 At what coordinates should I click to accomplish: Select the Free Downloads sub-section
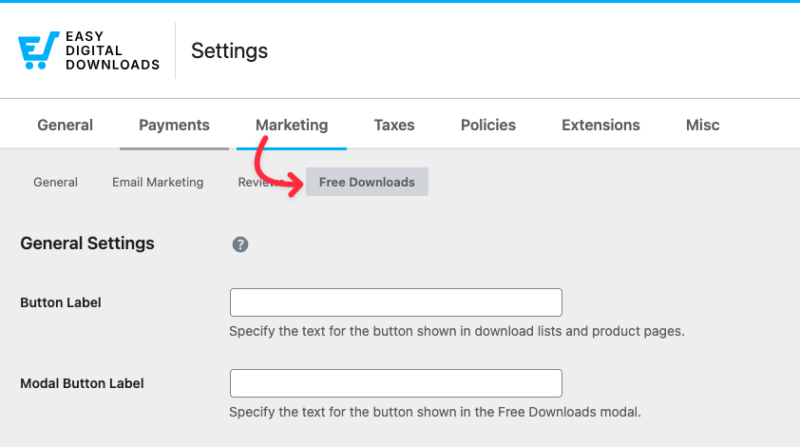[367, 182]
